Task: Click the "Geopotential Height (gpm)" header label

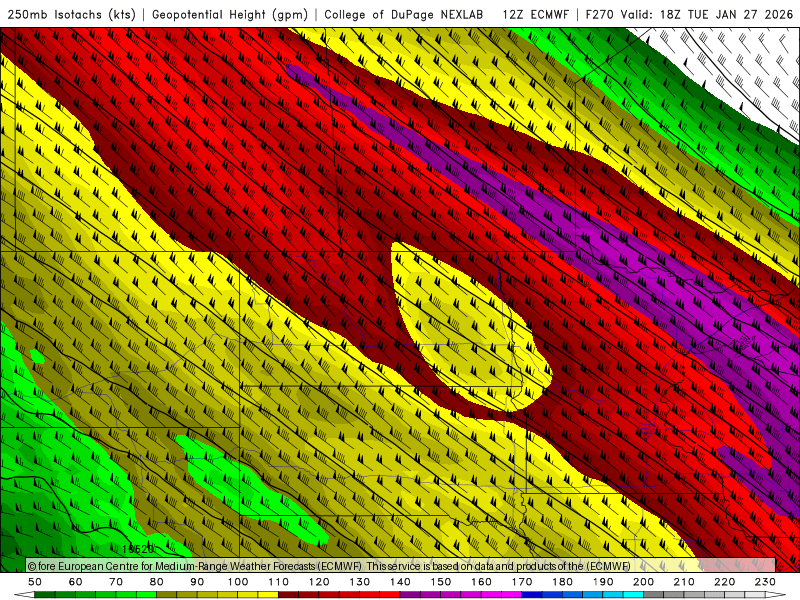Action: coord(230,14)
